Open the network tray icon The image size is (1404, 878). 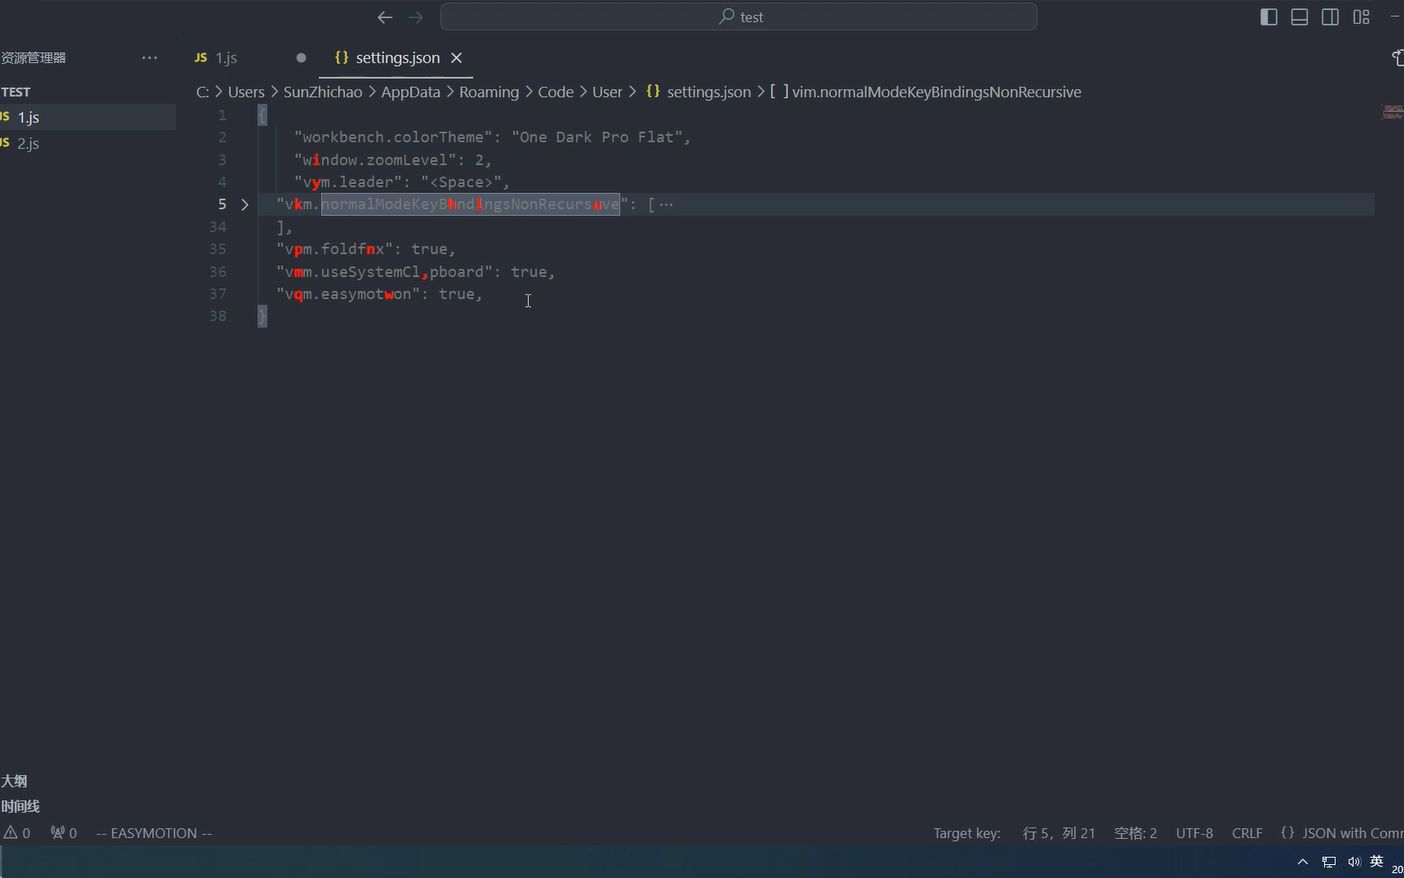(1329, 862)
